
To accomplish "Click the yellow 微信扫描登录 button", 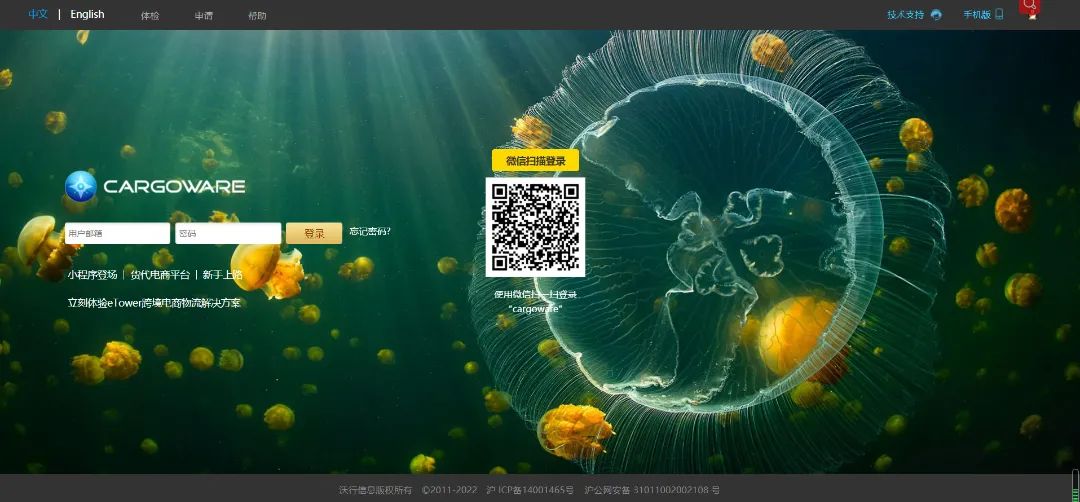I will (535, 161).
